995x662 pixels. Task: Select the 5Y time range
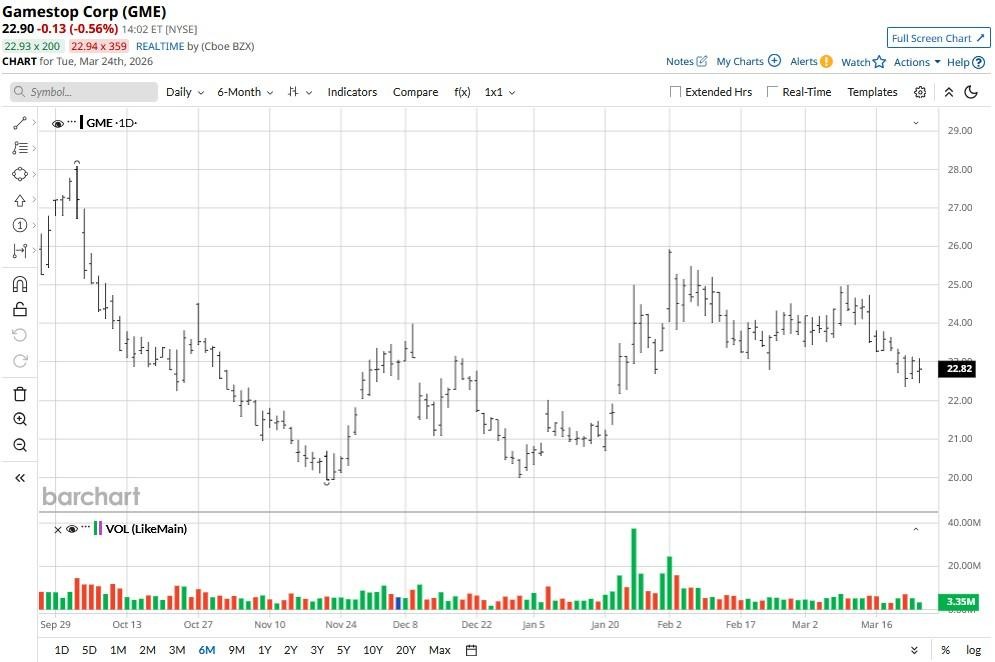pos(343,650)
